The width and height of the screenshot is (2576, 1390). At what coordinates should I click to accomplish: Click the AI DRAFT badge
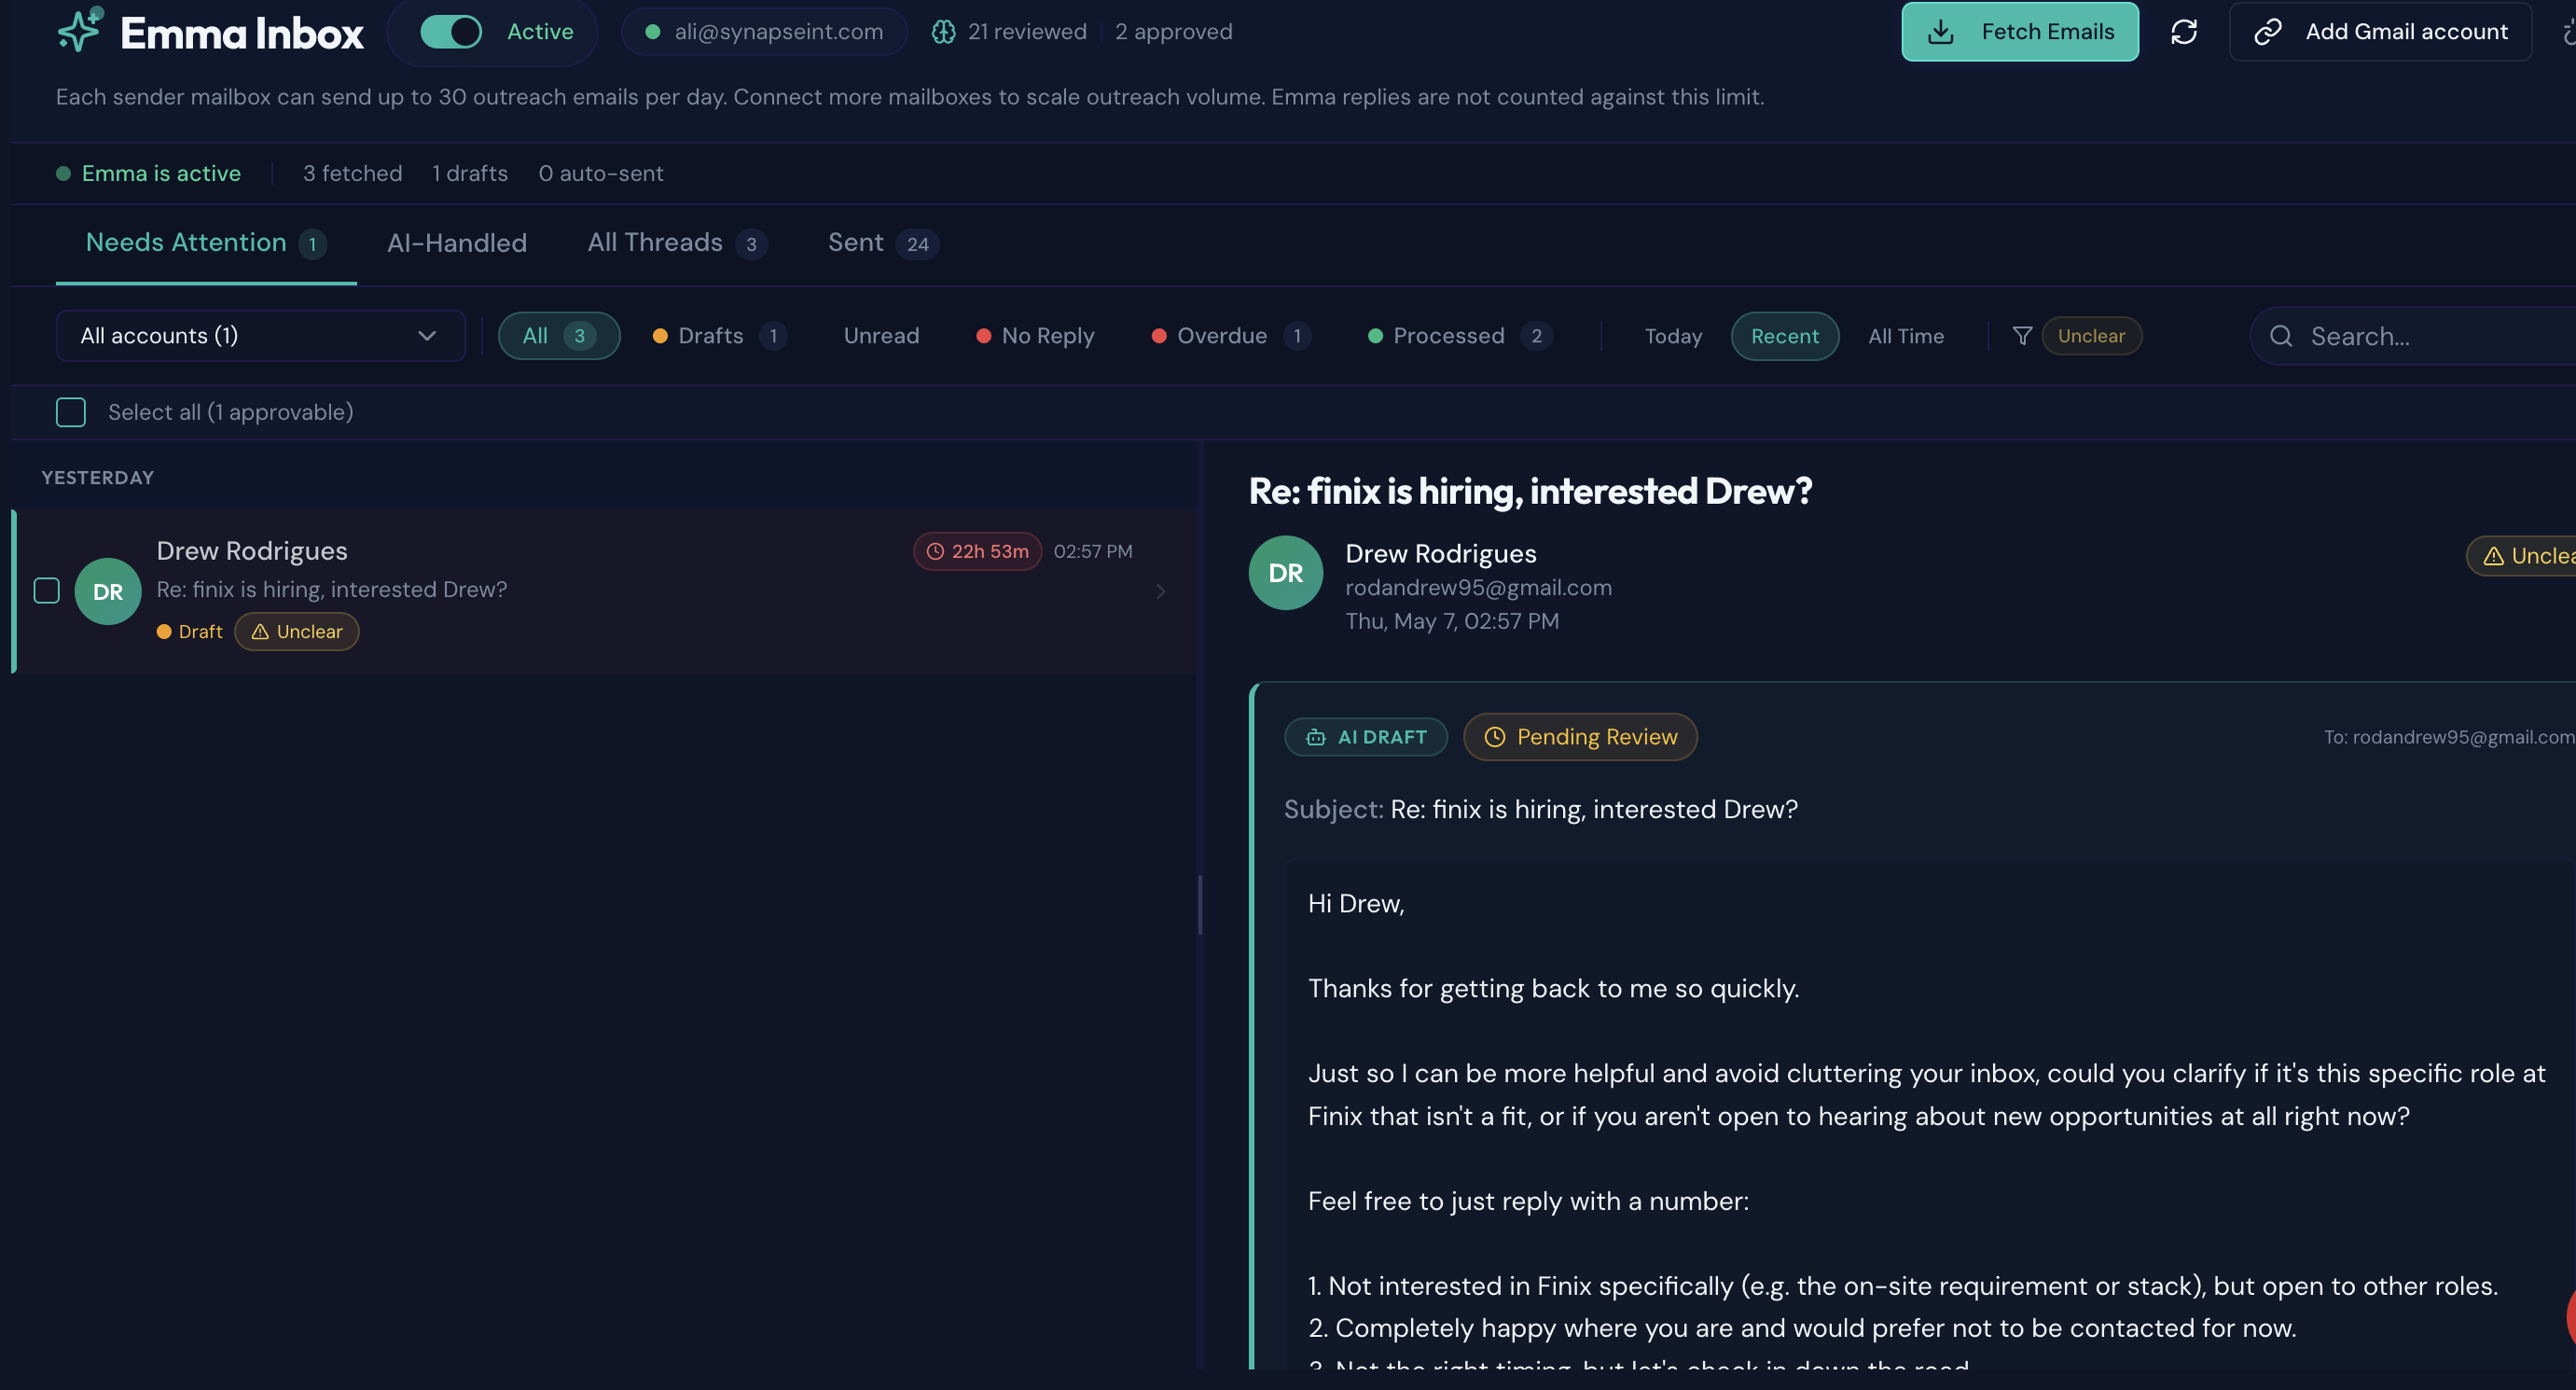1366,737
